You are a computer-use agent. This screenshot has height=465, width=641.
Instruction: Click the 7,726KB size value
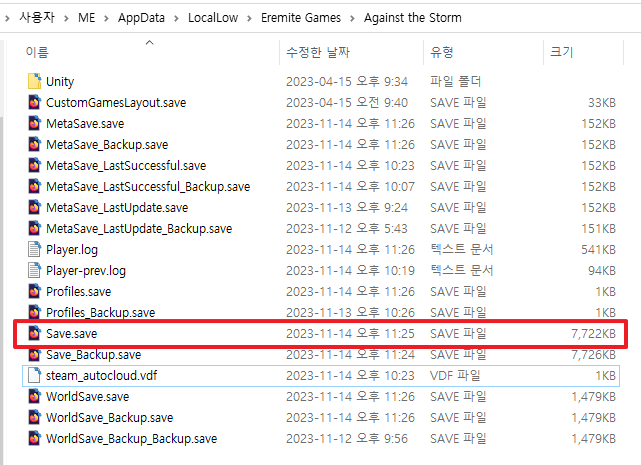594,355
